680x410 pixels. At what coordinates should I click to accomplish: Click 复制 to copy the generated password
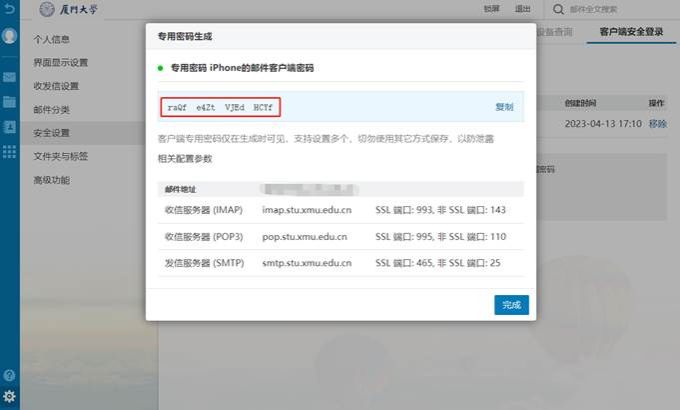point(504,106)
